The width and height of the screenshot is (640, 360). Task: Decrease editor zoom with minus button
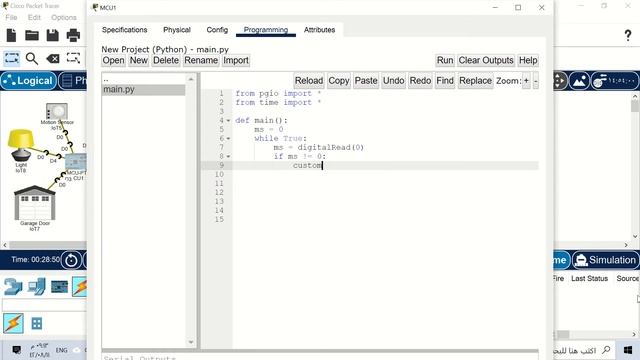coord(536,81)
